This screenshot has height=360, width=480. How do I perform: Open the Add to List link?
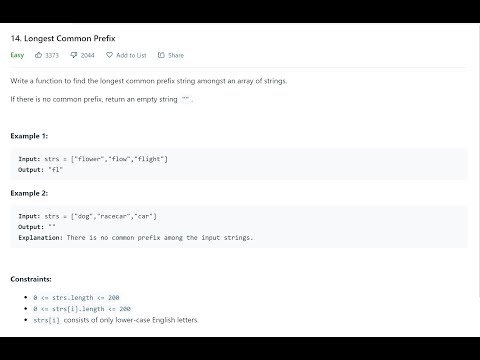point(131,55)
